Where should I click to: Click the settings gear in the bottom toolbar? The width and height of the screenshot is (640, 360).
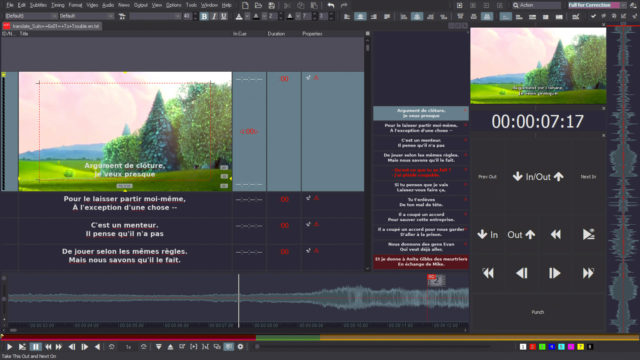pos(240,347)
